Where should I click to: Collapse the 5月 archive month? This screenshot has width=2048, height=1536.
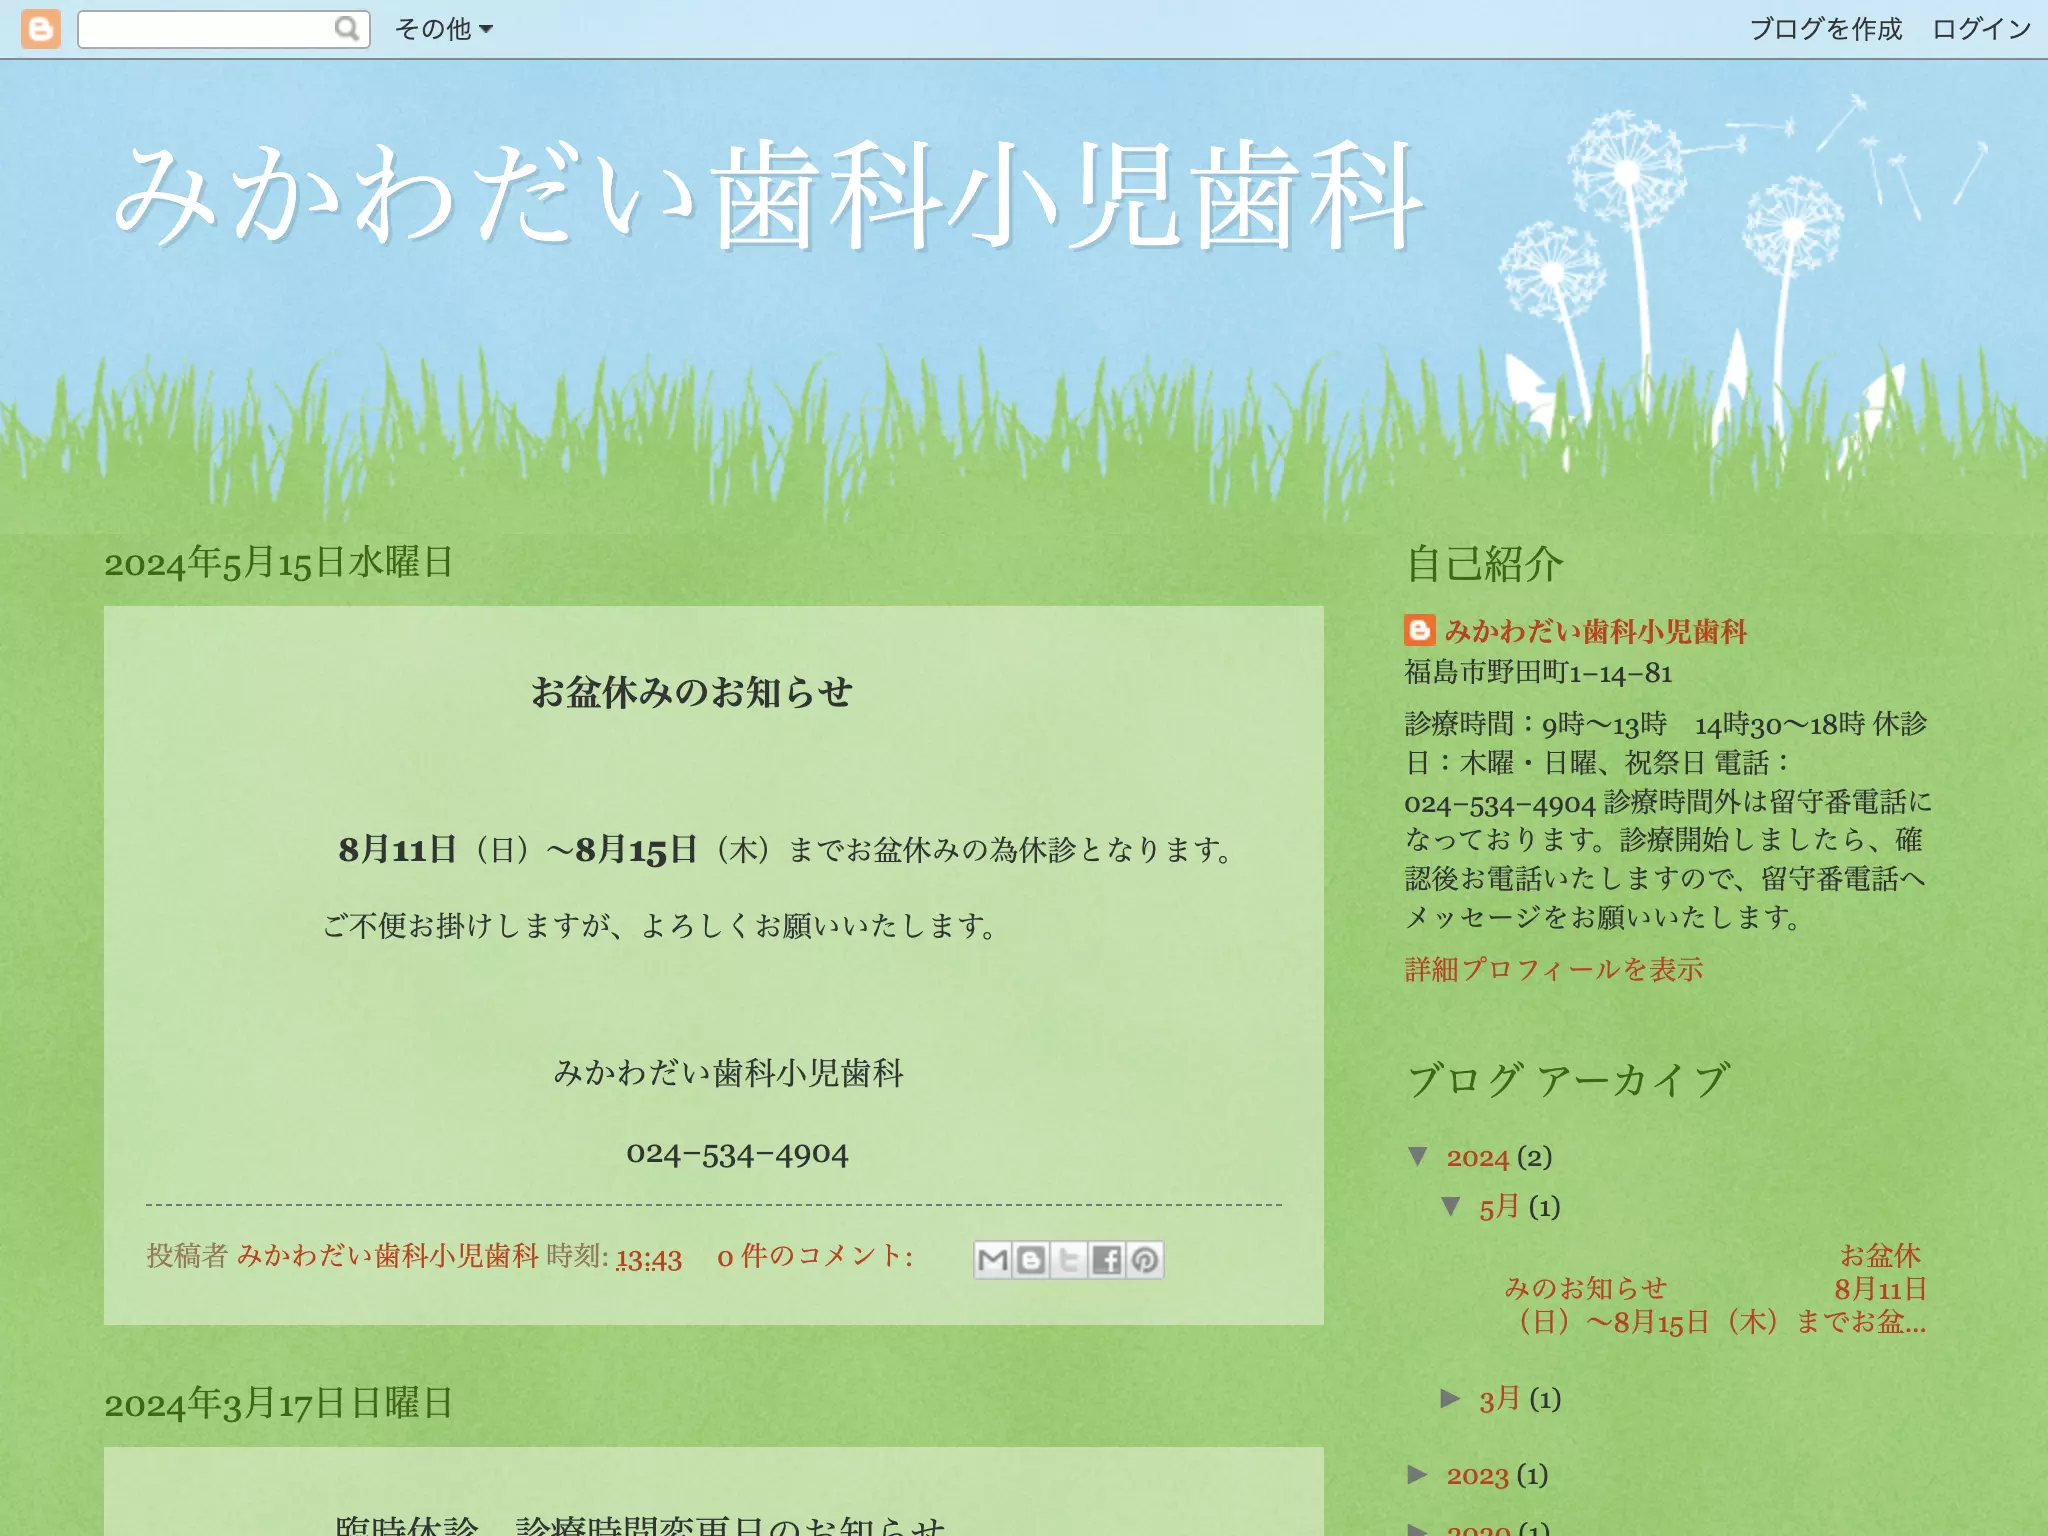pyautogui.click(x=1451, y=1207)
